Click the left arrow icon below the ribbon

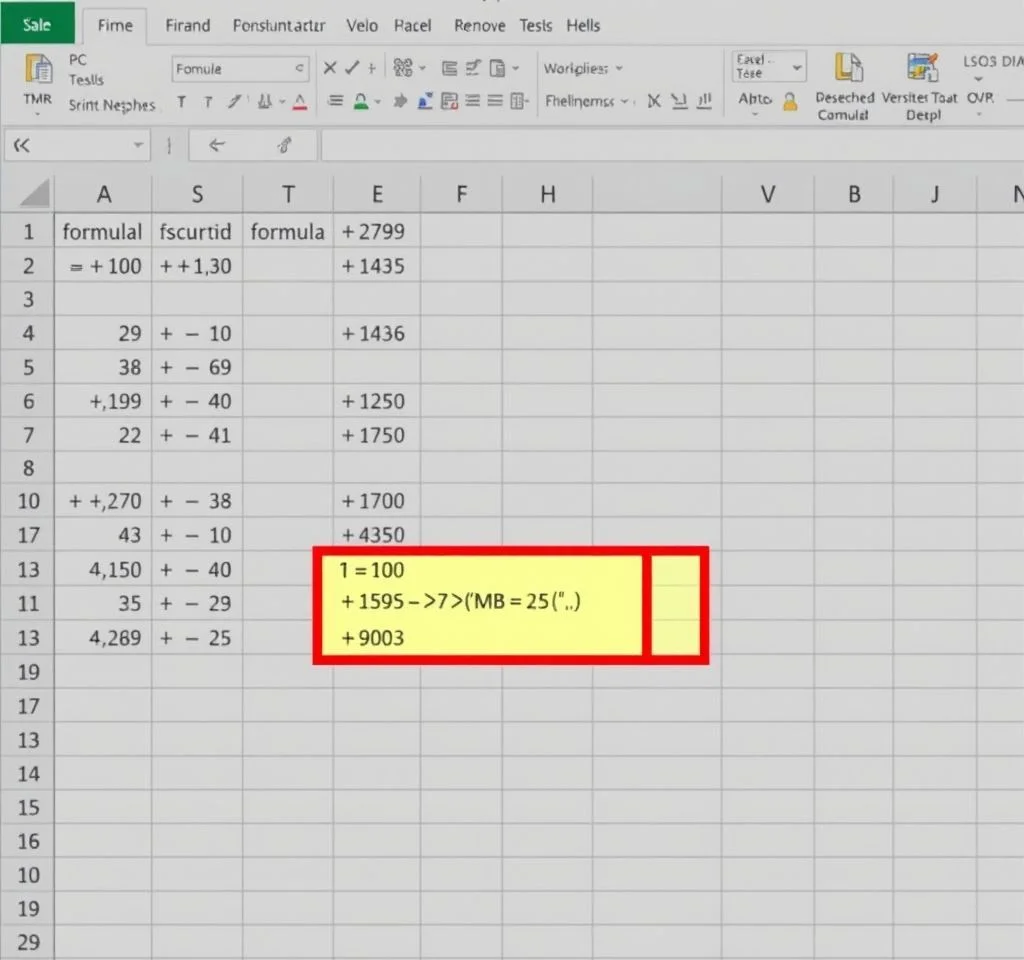pyautogui.click(x=214, y=146)
